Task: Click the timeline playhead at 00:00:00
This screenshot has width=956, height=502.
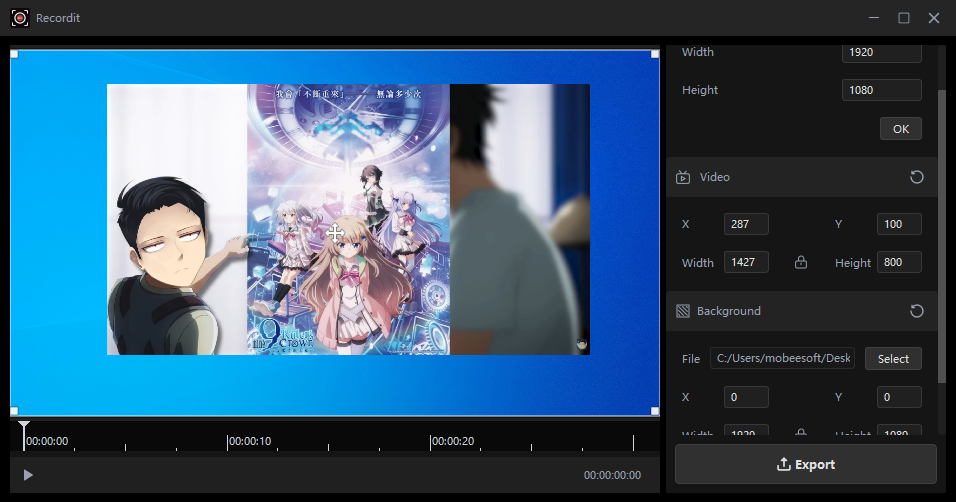Action: pyautogui.click(x=24, y=430)
